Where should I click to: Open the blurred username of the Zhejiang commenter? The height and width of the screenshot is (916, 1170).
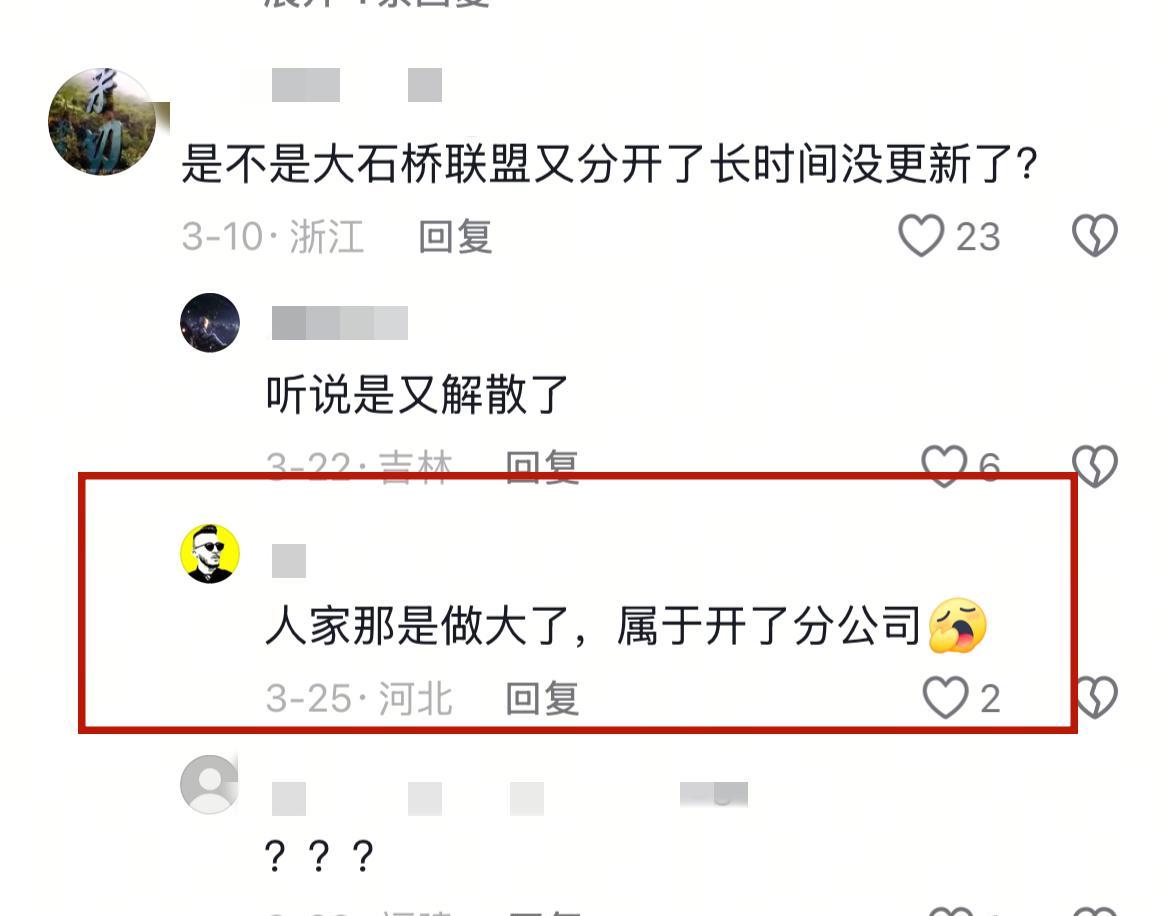357,85
